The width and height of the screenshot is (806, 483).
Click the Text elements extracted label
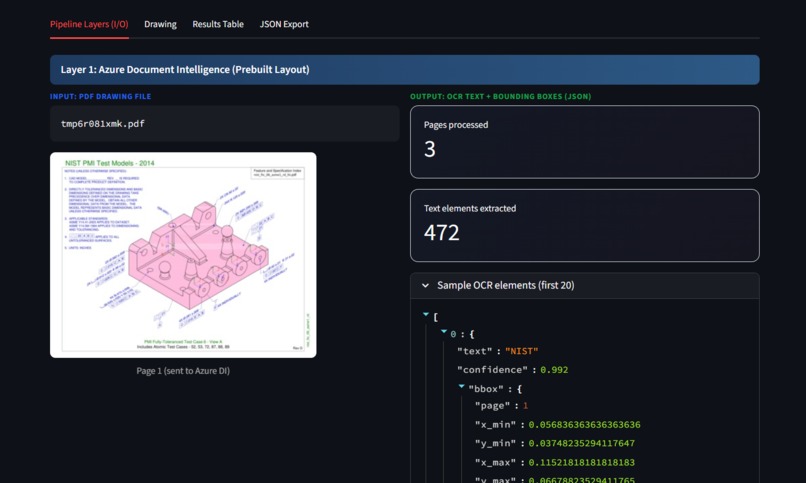(470, 209)
